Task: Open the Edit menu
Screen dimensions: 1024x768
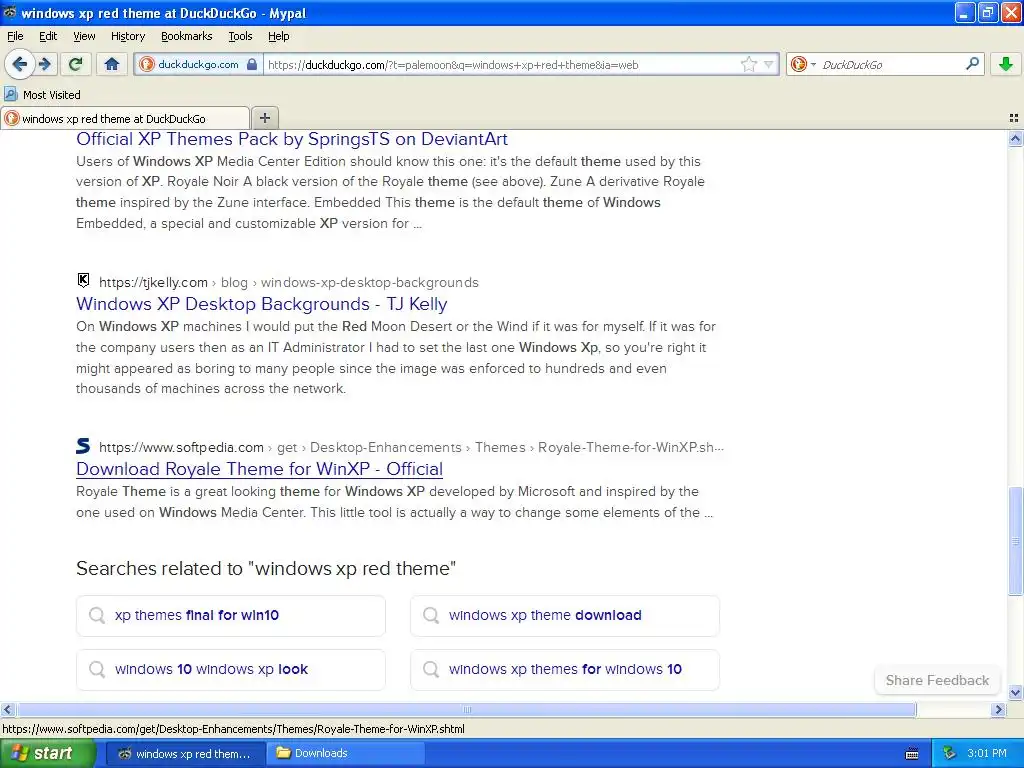Action: (48, 36)
